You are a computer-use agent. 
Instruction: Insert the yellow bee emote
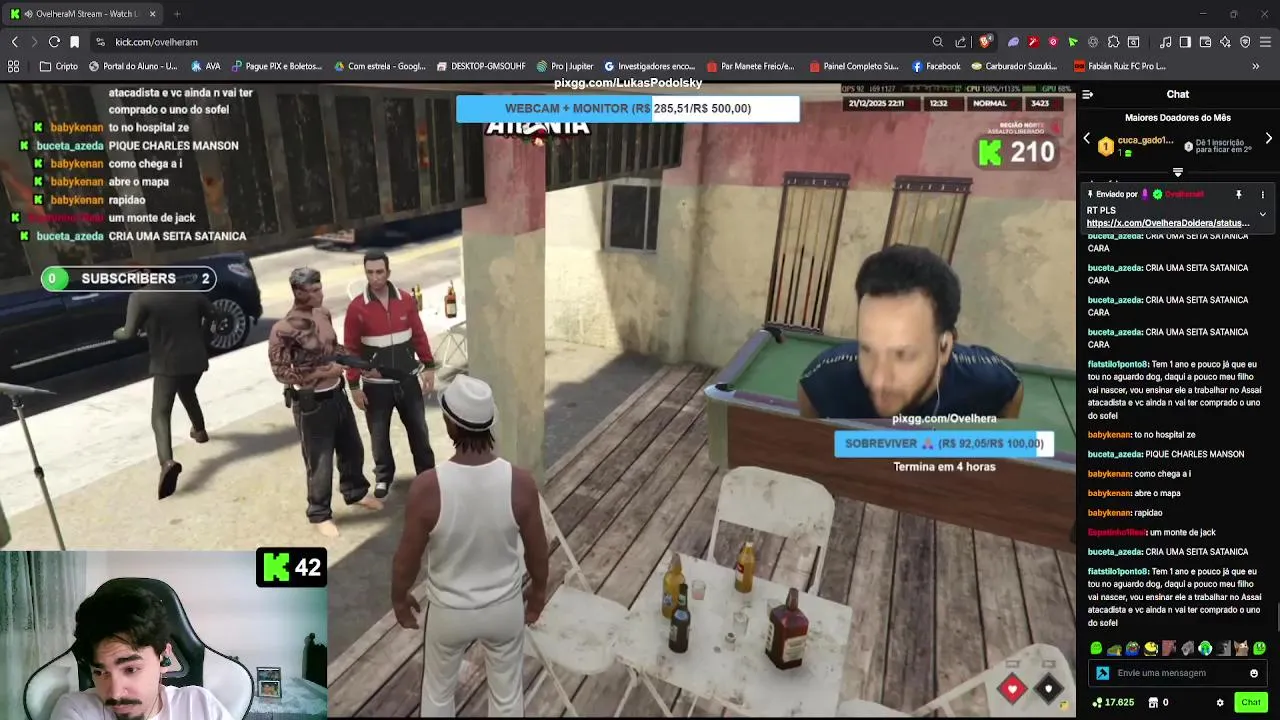1150,648
